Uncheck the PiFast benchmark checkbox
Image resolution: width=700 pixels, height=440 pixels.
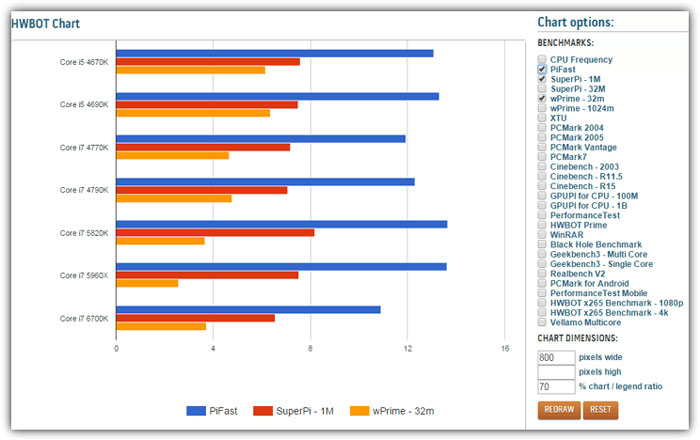pos(542,69)
